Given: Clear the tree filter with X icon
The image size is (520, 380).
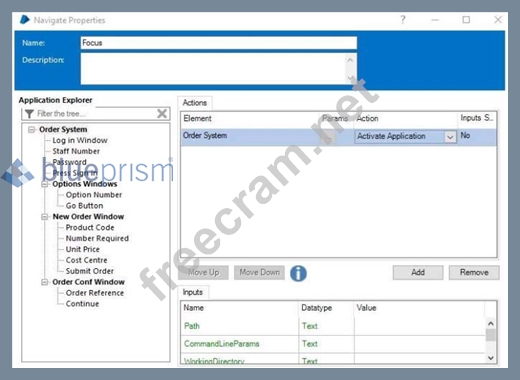Looking at the screenshot, I should [162, 114].
